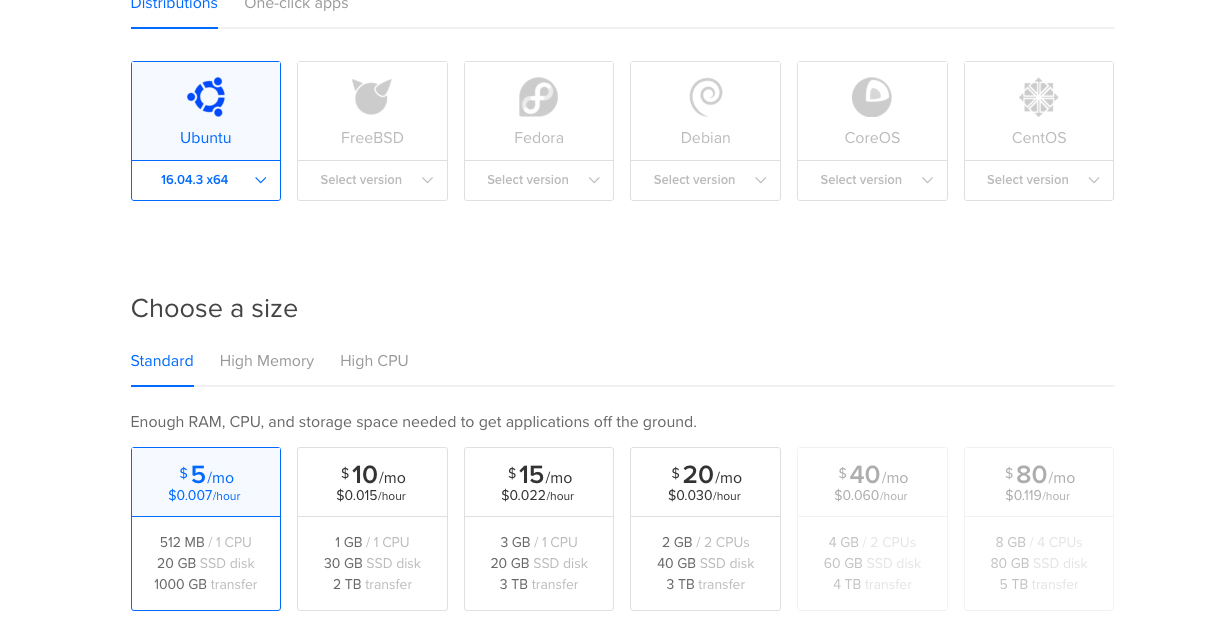Switch to the High CPU tab
Screen dimensions: 1224x623
point(374,361)
